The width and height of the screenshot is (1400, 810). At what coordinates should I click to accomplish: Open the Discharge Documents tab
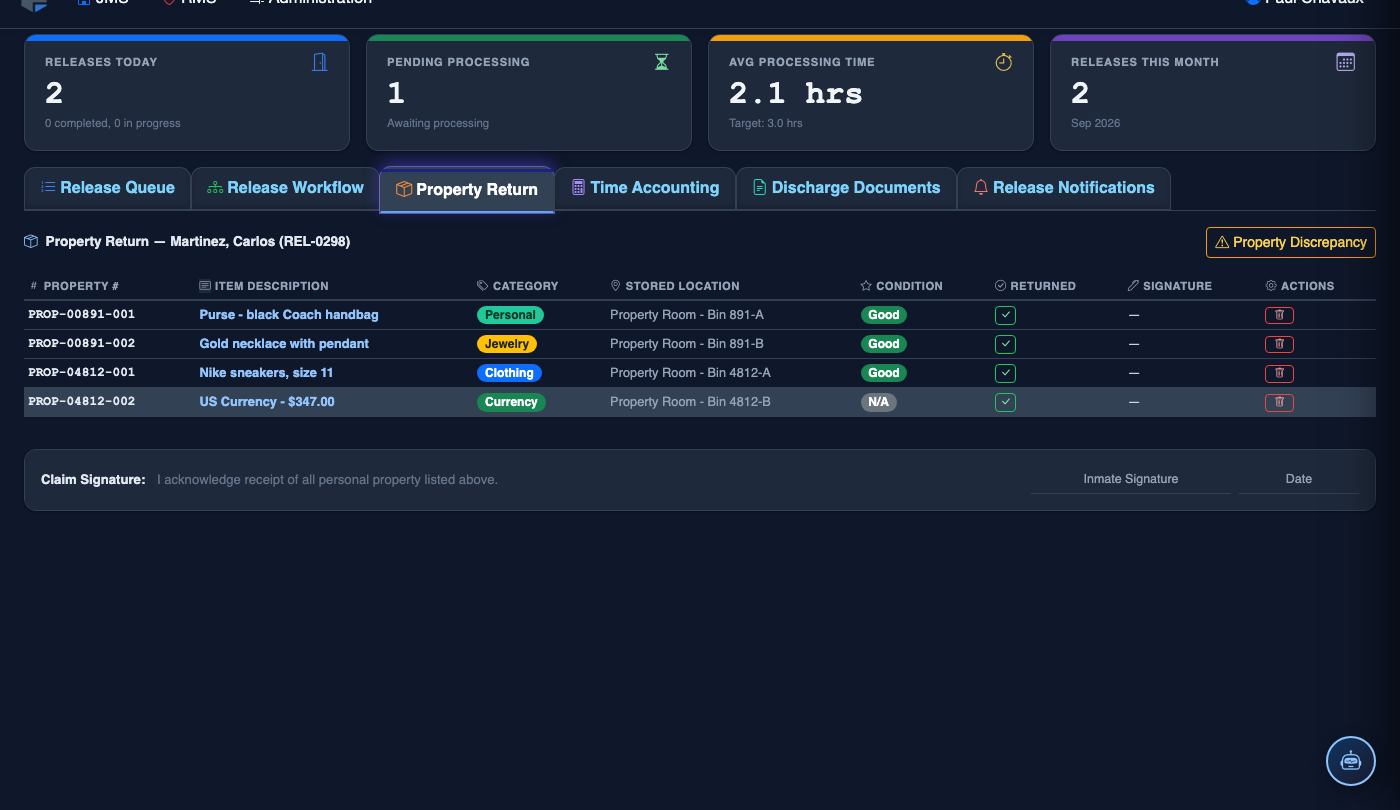click(x=846, y=188)
